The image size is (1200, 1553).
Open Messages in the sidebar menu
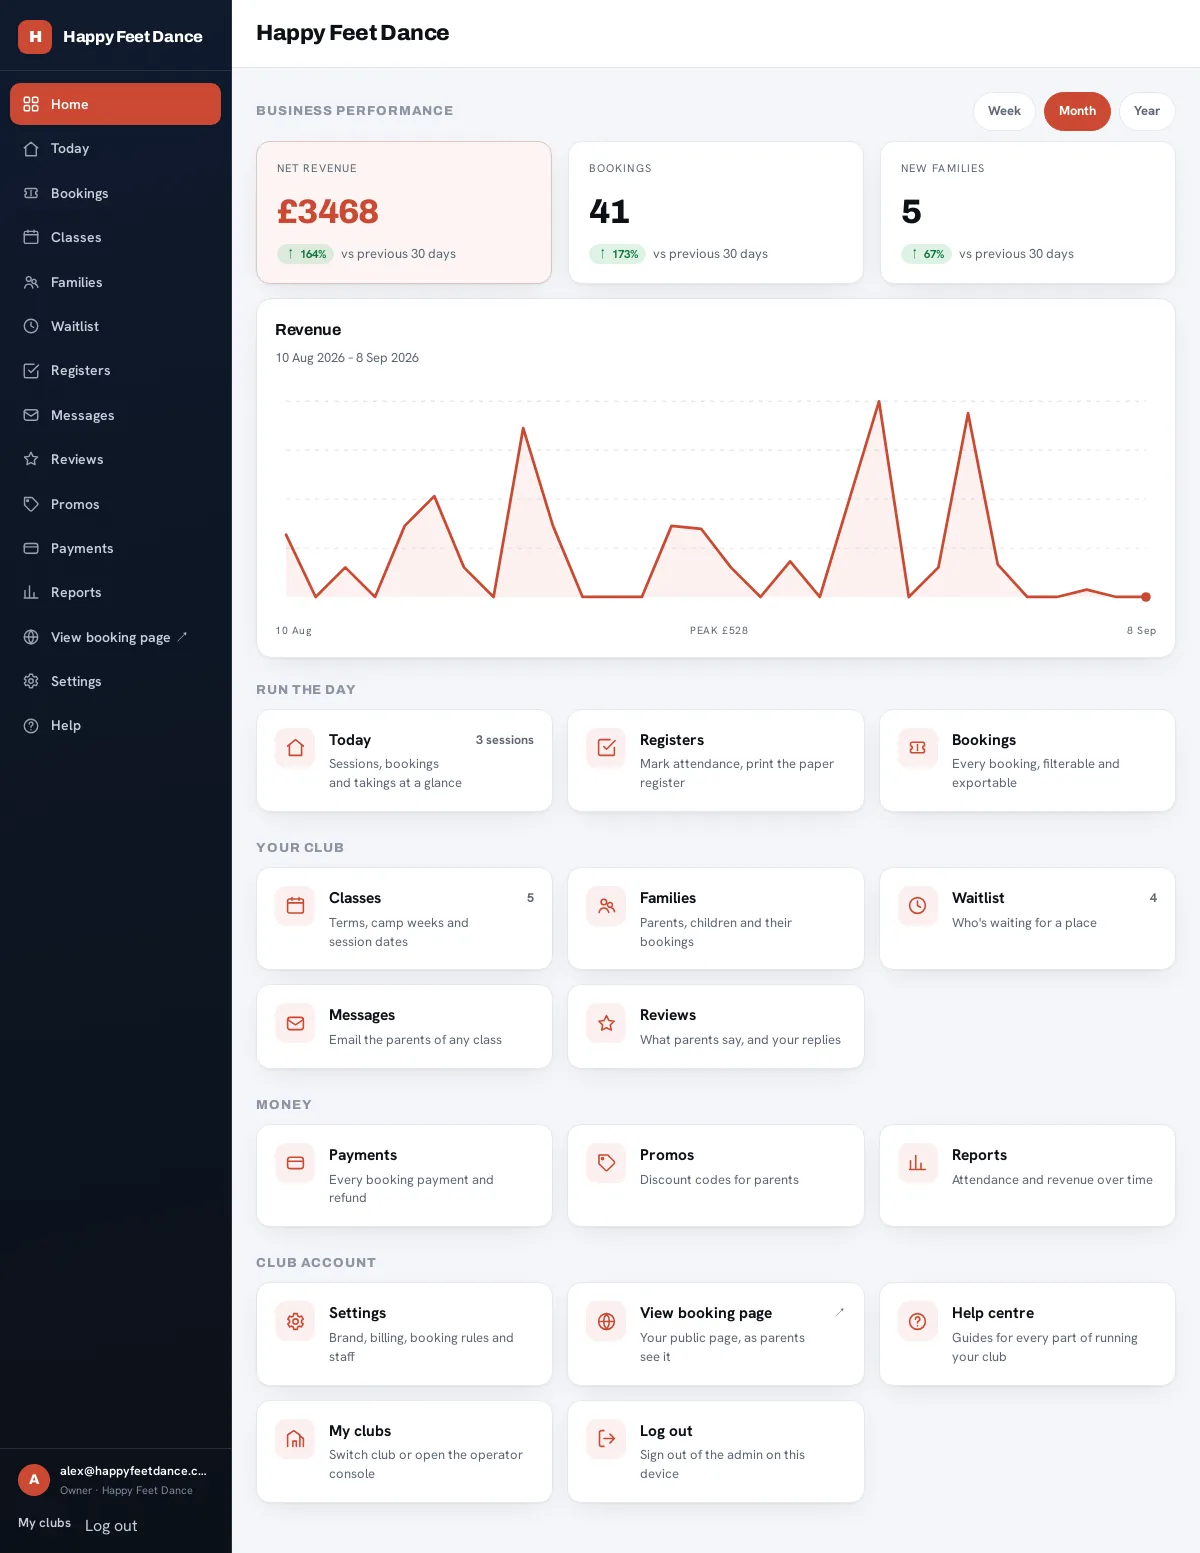pyautogui.click(x=115, y=415)
